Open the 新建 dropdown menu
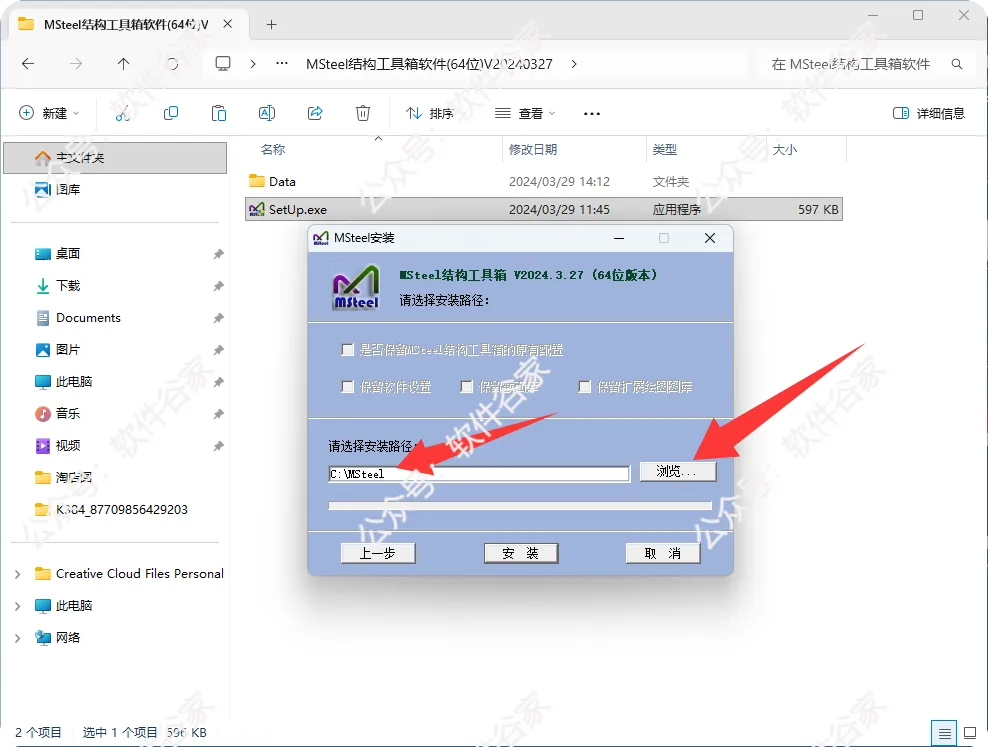 49,113
